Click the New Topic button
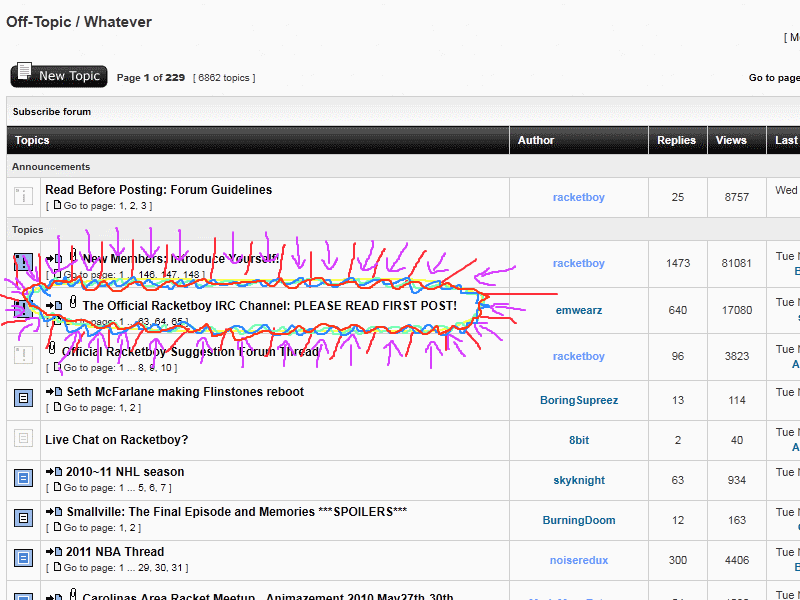The height and width of the screenshot is (600, 800). (x=59, y=76)
